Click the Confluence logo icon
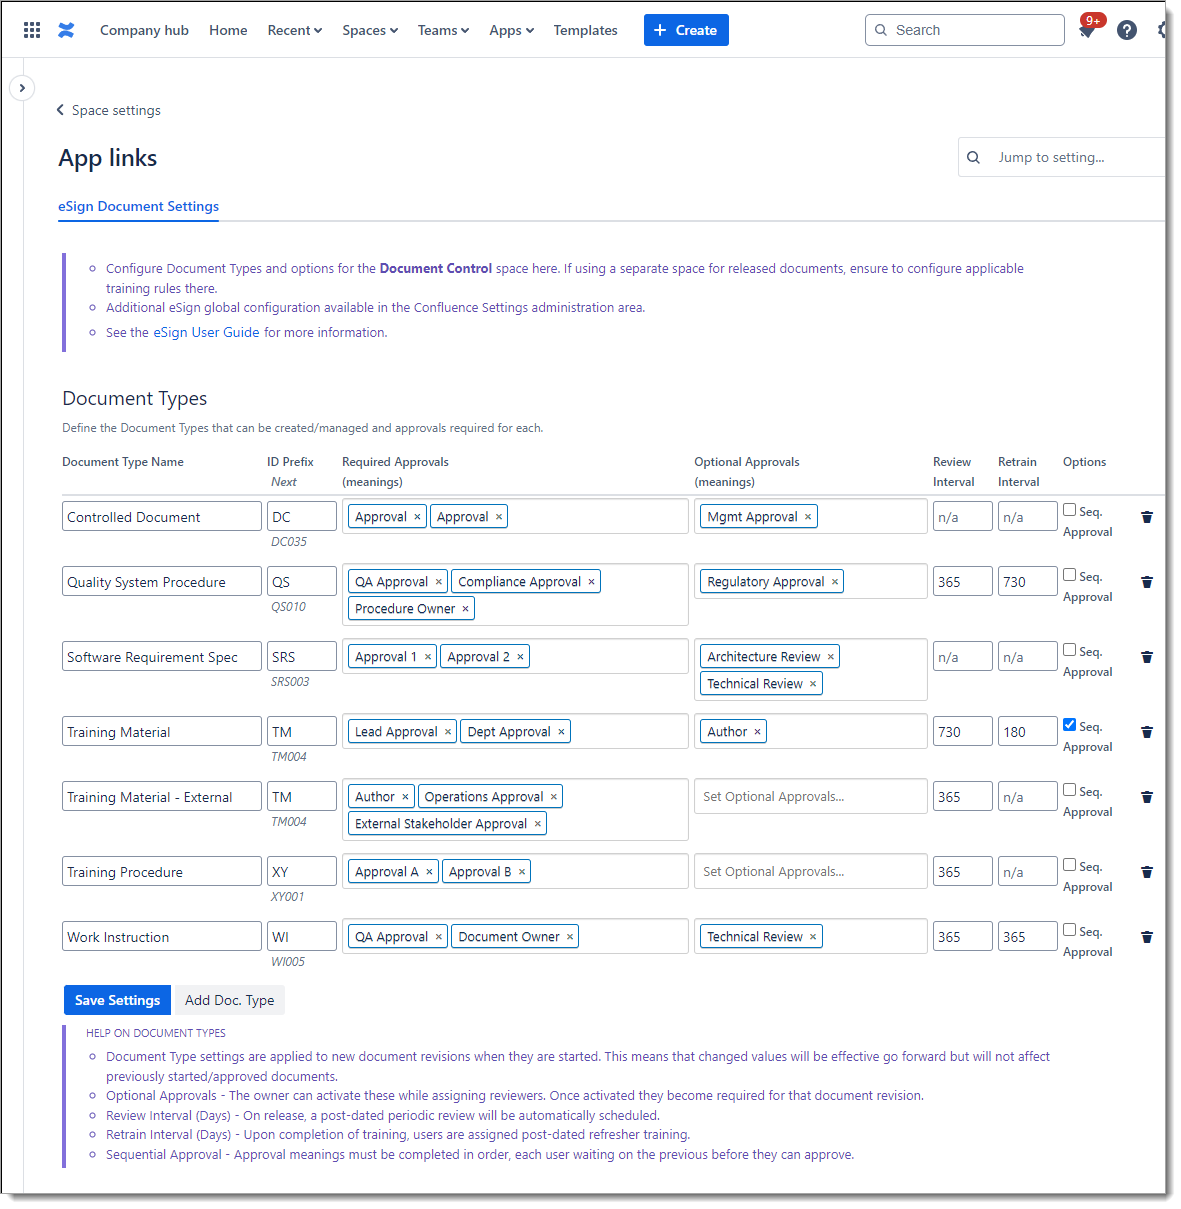The image size is (1181, 1209). (x=66, y=30)
